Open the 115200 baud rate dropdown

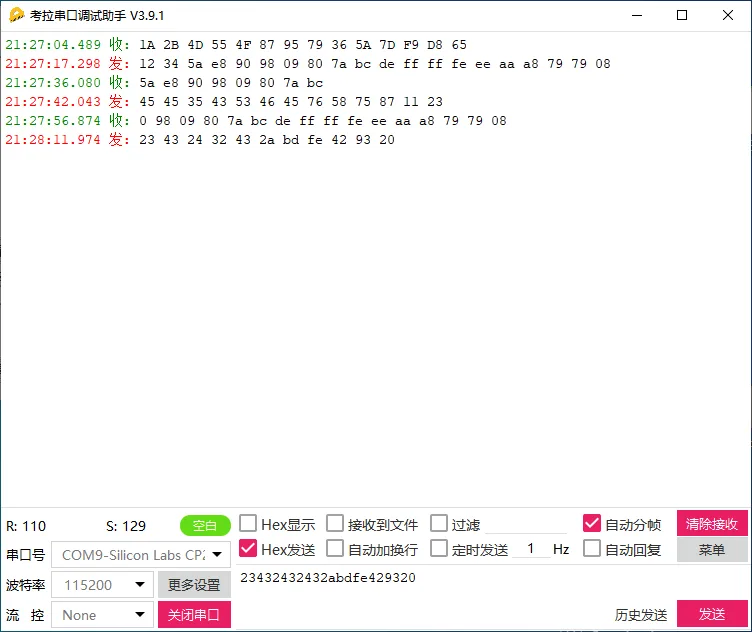click(102, 585)
